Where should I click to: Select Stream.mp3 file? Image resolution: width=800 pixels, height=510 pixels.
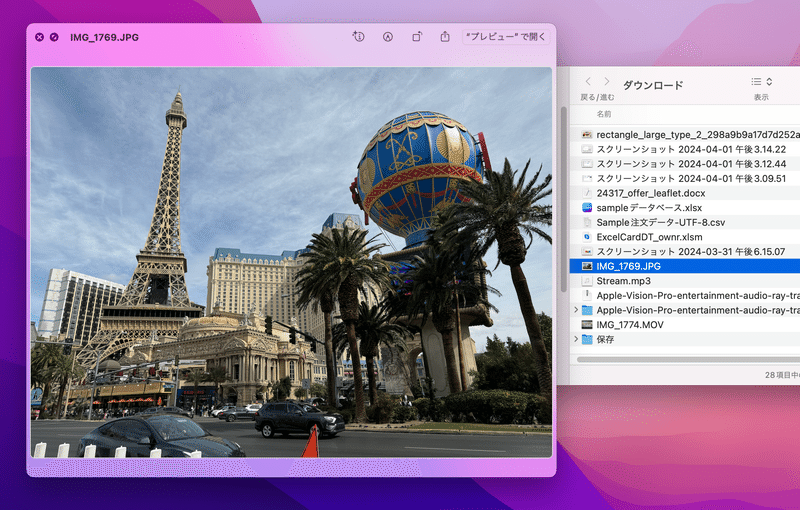pyautogui.click(x=685, y=281)
